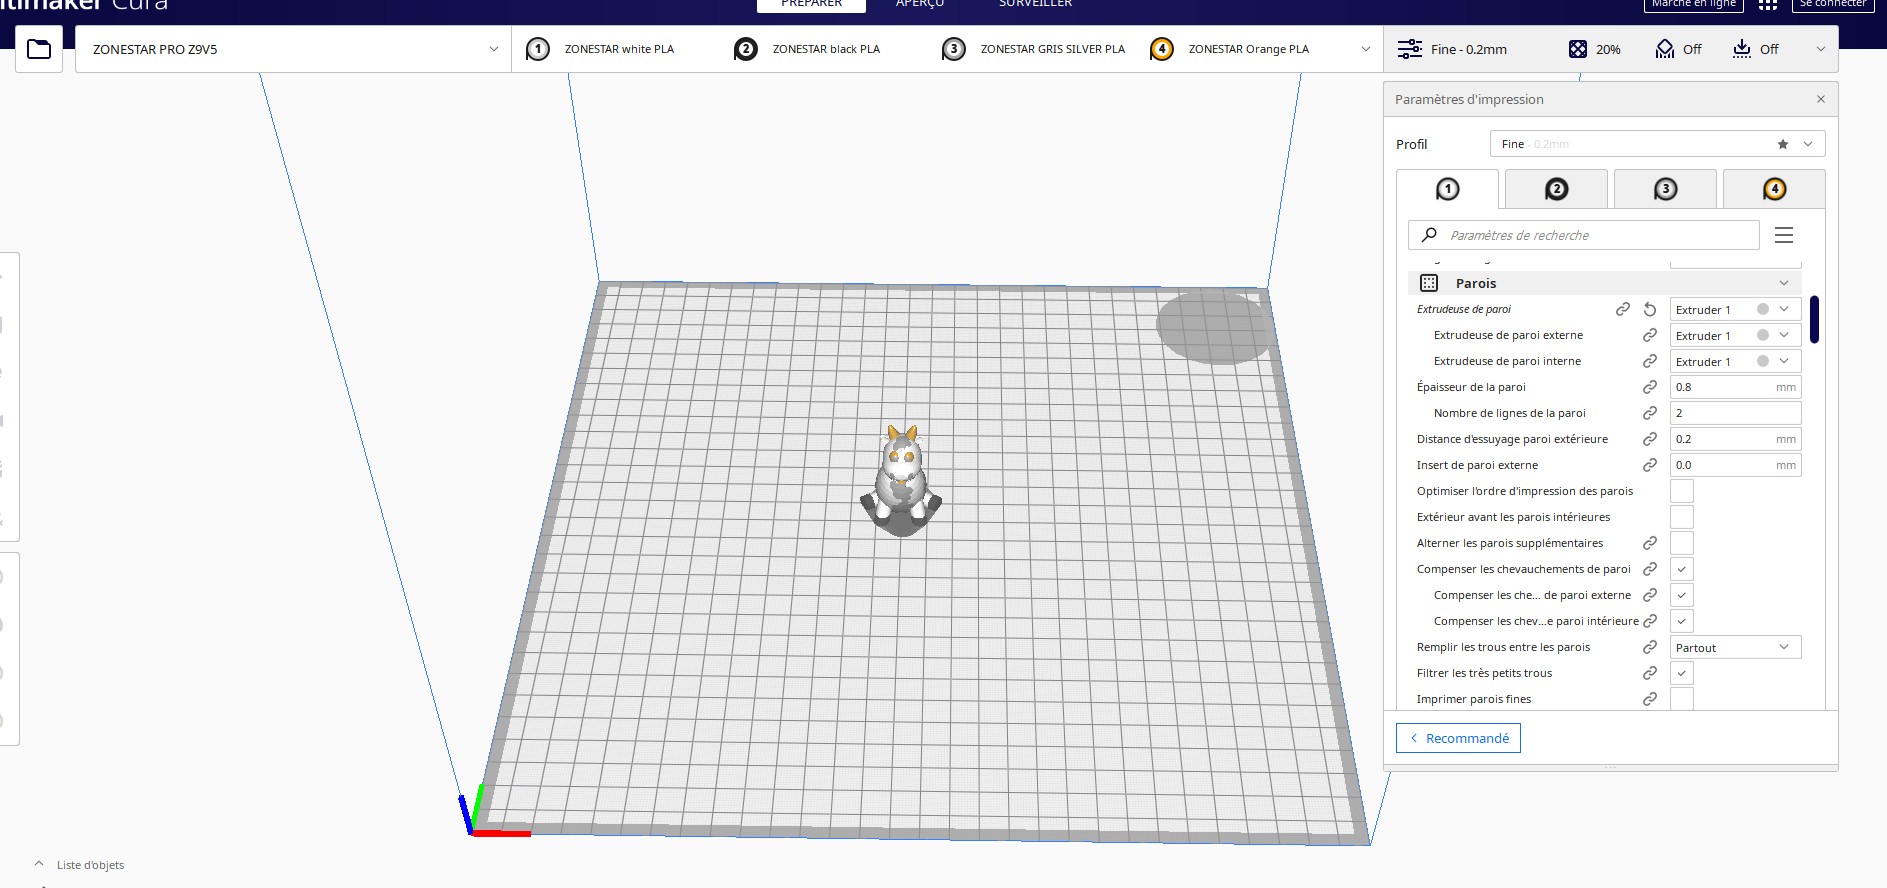Close the Paramètres d'impression panel
Viewport: 1887px width, 888px height.
[1821, 99]
